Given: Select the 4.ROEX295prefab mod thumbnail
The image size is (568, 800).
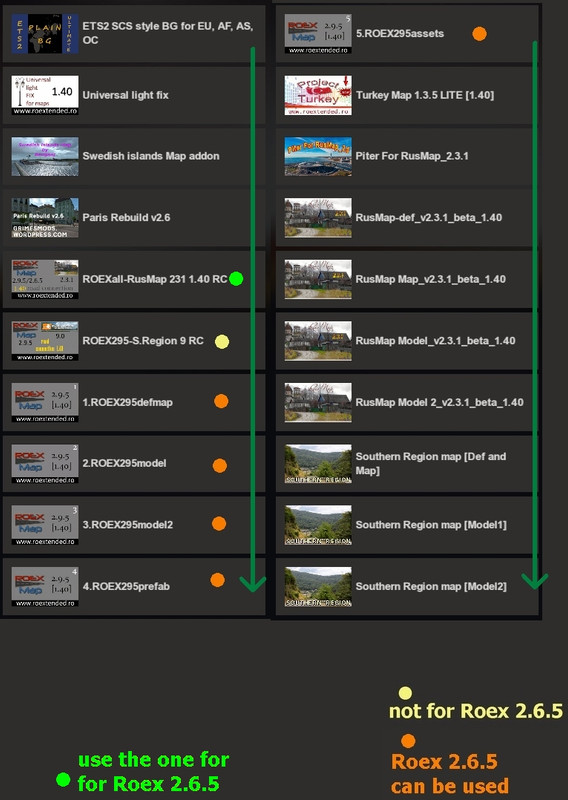Looking at the screenshot, I should click(45, 586).
